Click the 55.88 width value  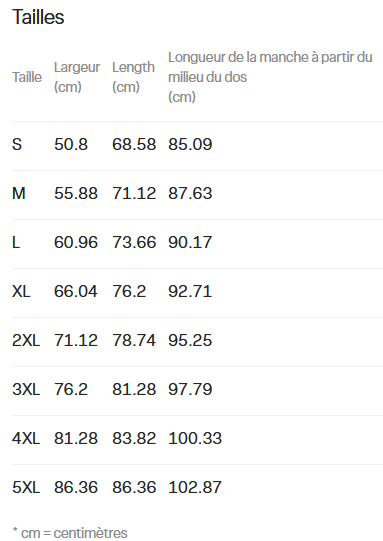76,193
